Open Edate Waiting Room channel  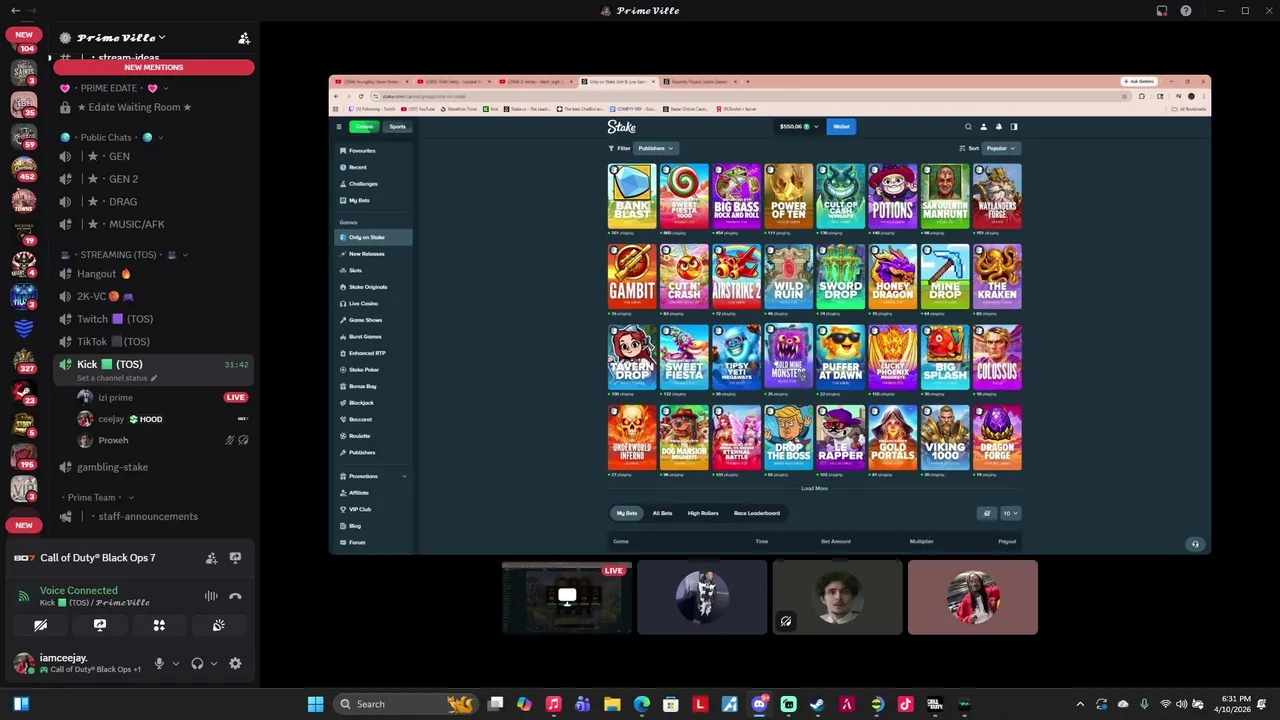click(154, 107)
